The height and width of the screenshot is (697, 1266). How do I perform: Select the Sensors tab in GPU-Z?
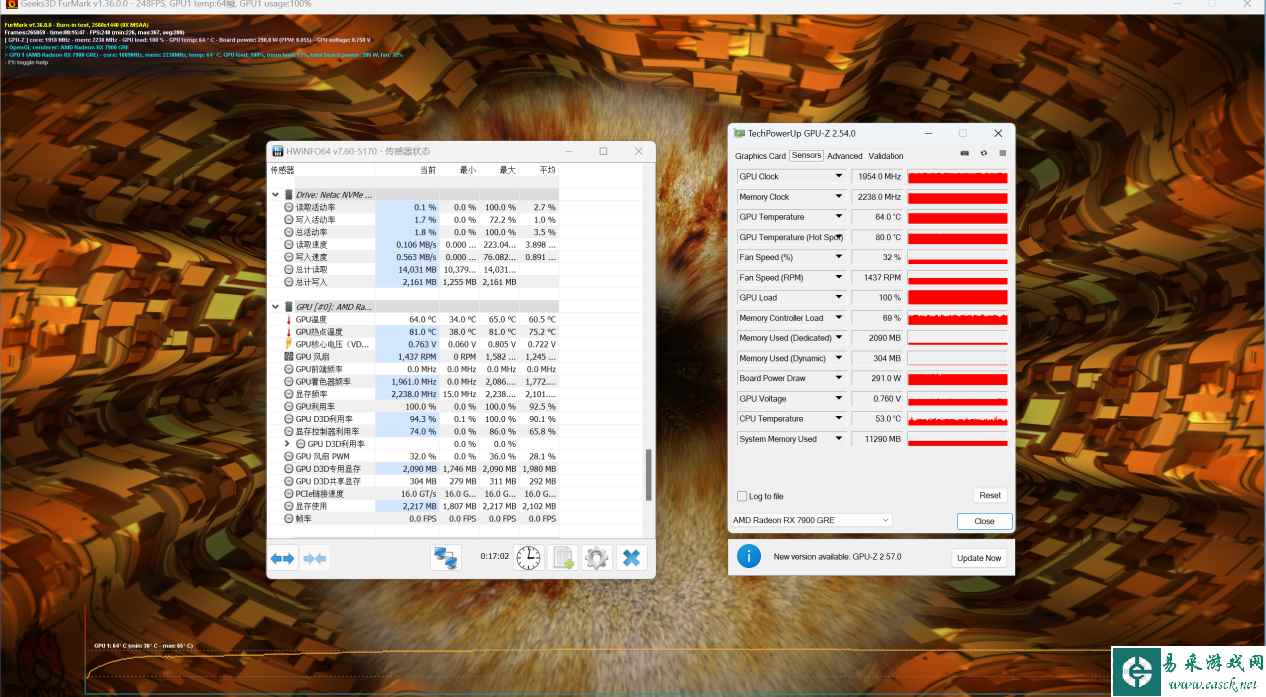pyautogui.click(x=806, y=156)
